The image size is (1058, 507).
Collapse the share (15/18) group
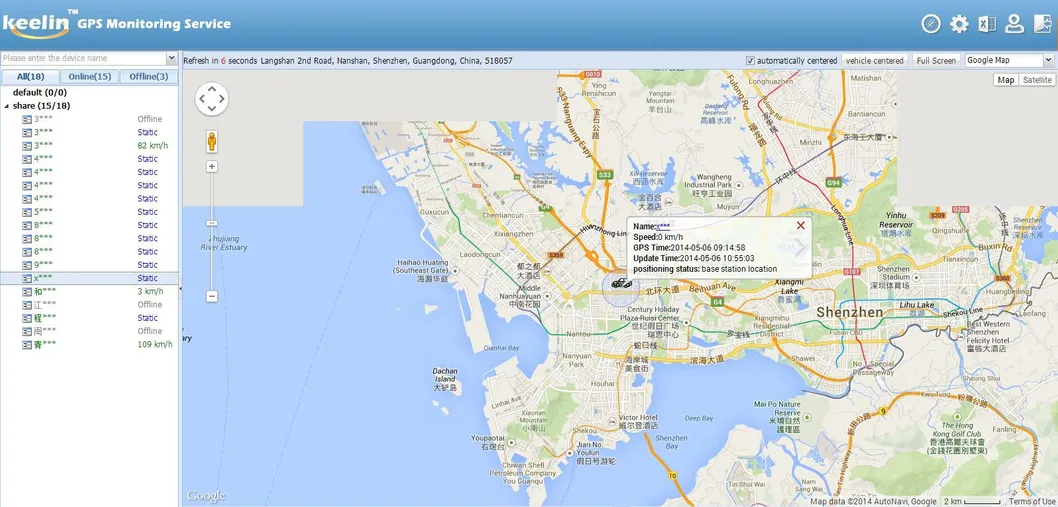point(7,106)
